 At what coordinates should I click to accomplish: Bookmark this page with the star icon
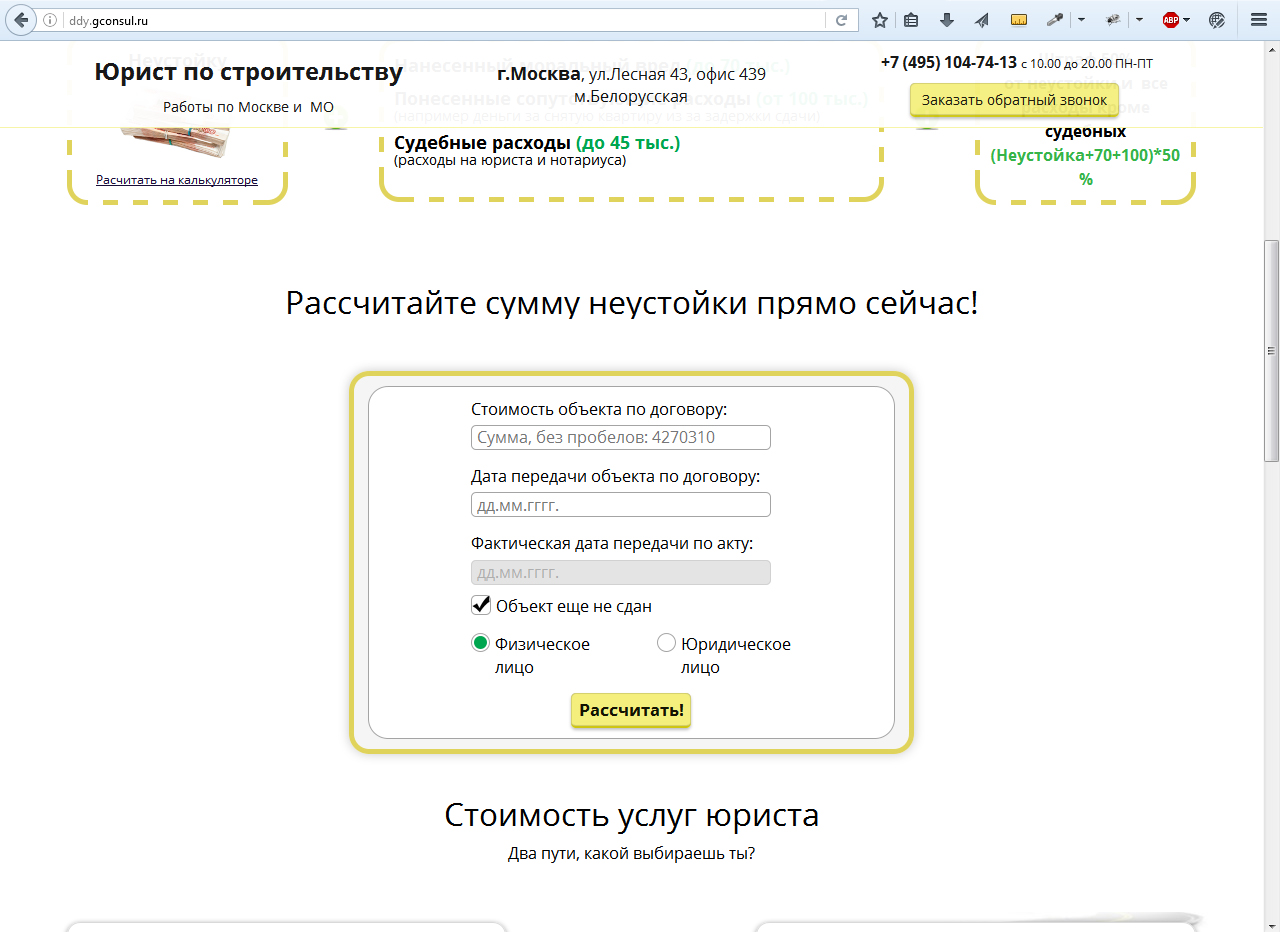coord(880,20)
